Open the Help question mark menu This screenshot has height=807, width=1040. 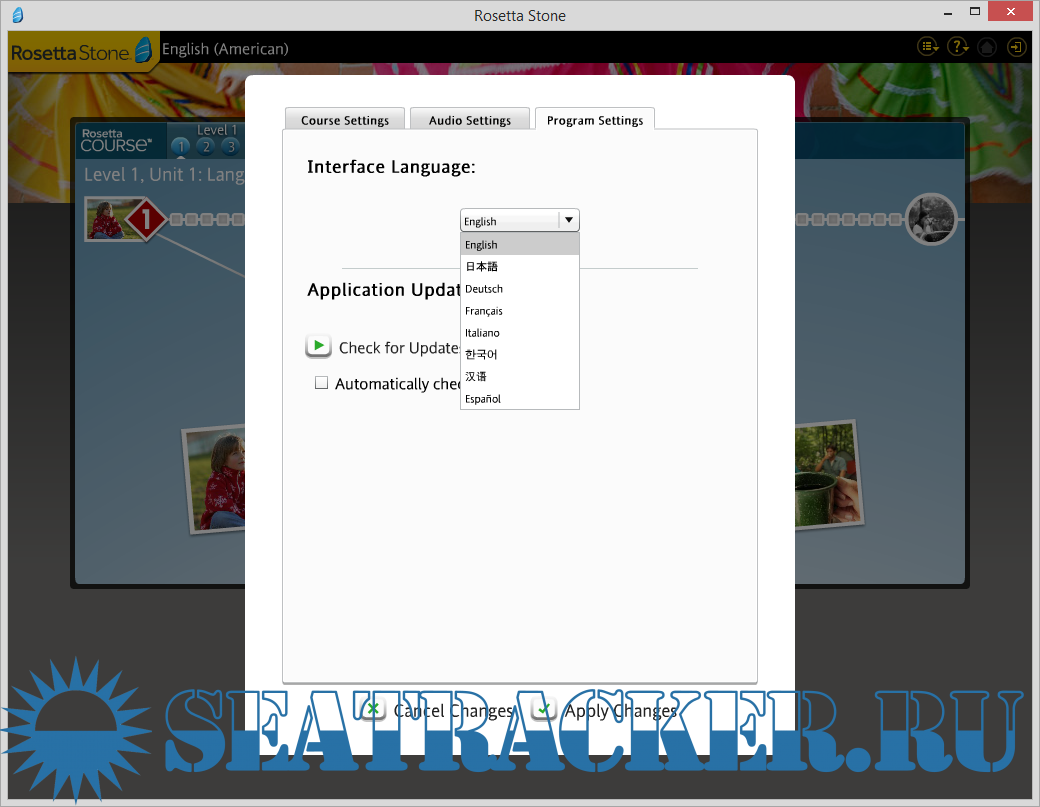point(958,47)
